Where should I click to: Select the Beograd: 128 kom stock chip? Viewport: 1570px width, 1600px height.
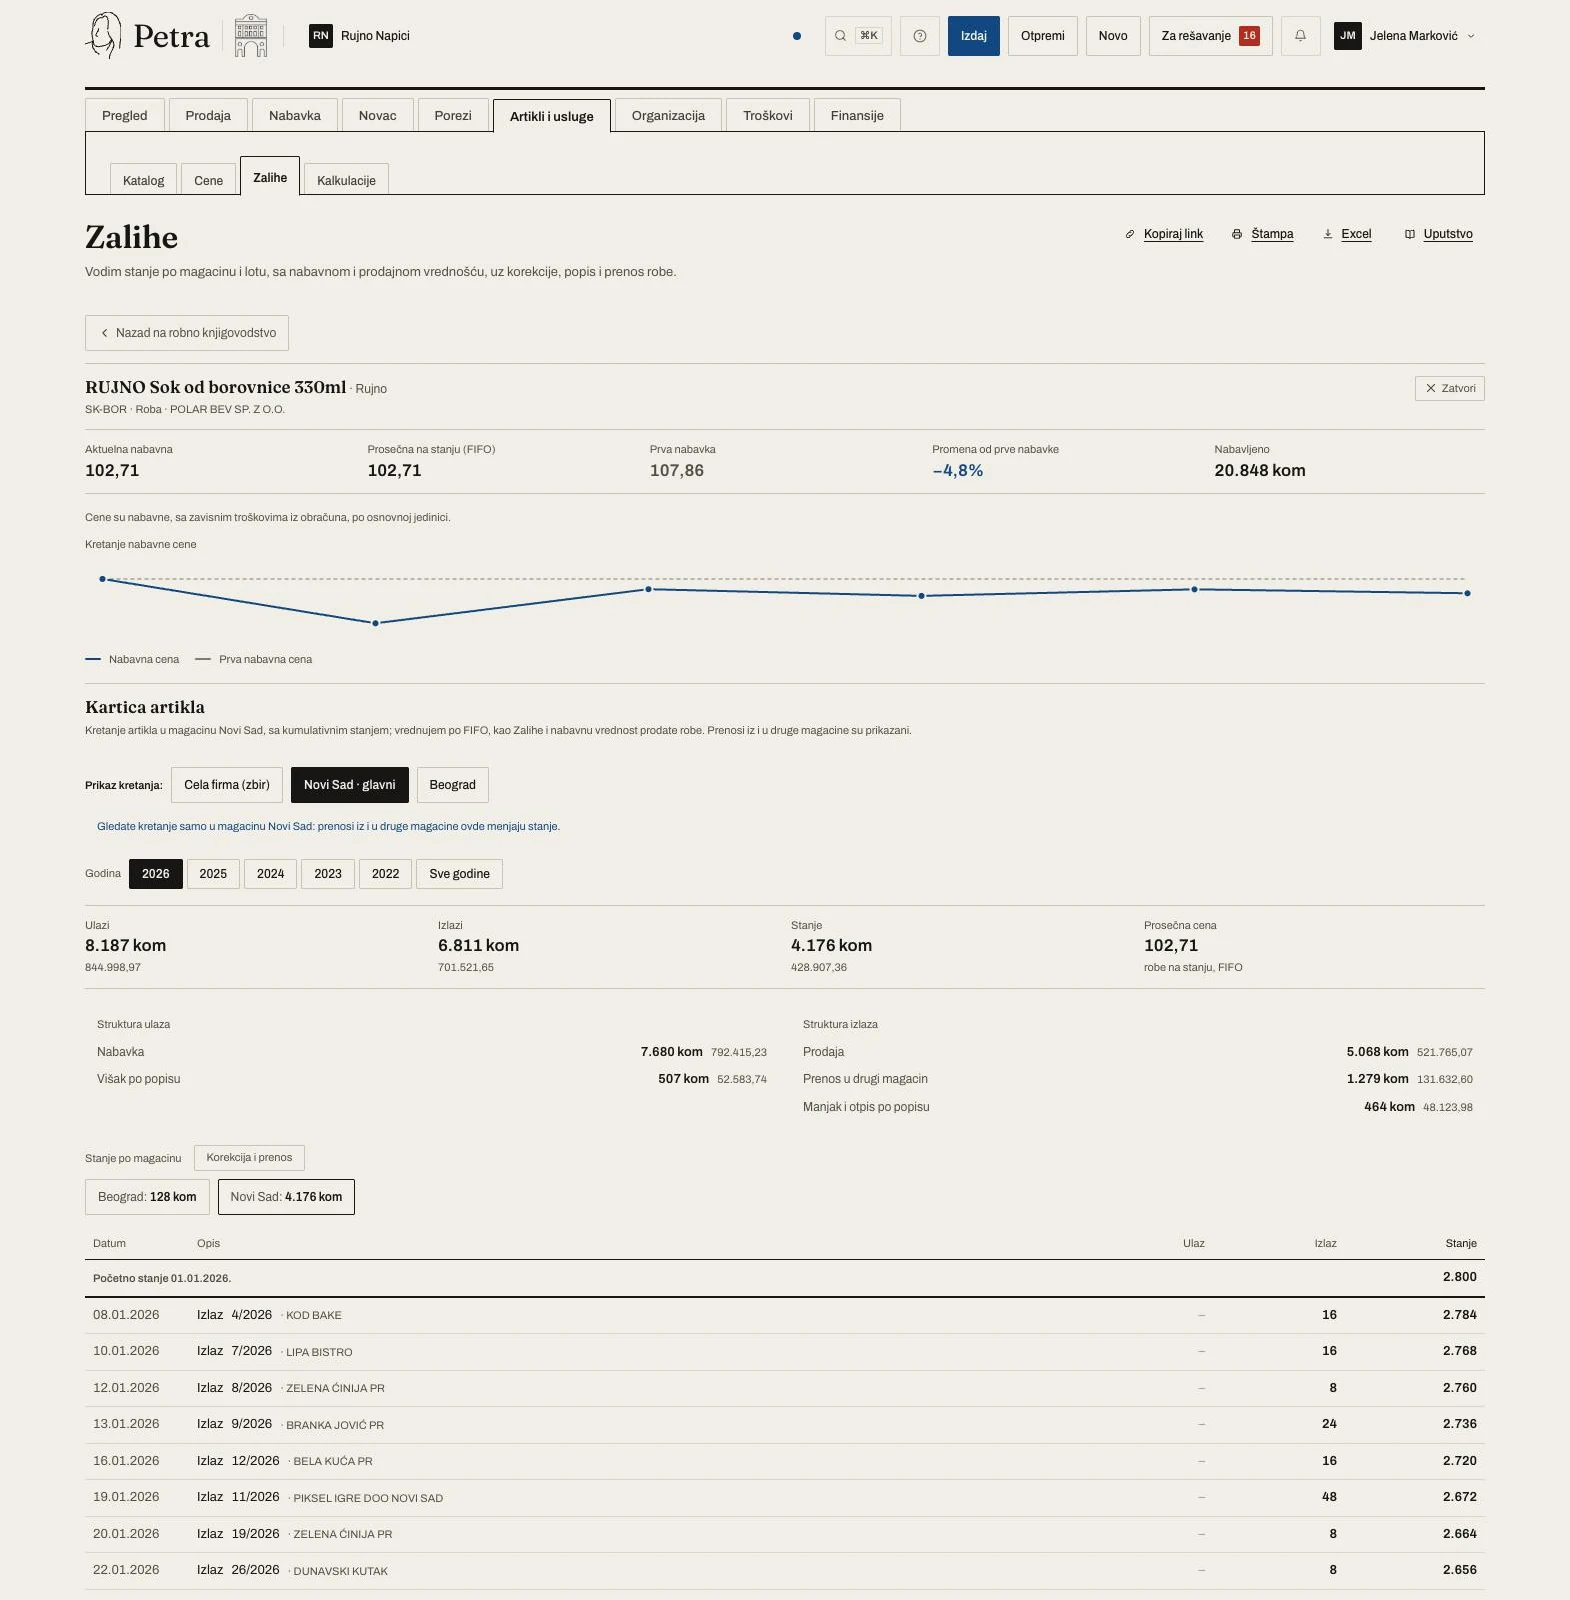[x=147, y=1197]
